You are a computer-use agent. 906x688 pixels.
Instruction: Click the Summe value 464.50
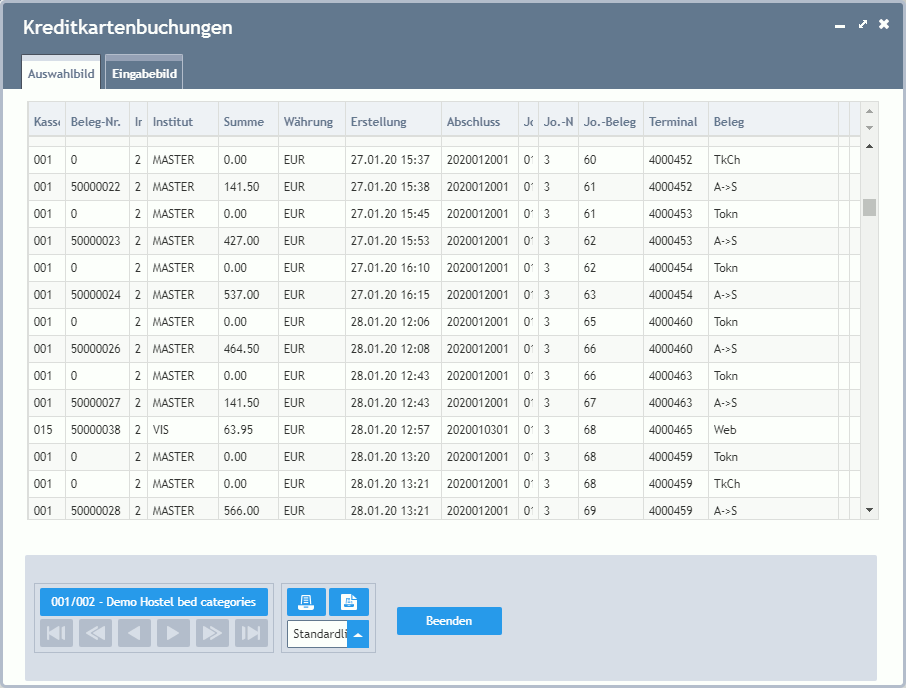point(242,349)
